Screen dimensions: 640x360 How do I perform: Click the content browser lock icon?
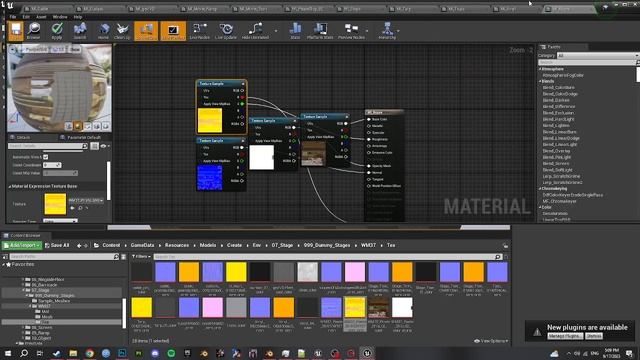click(x=505, y=245)
